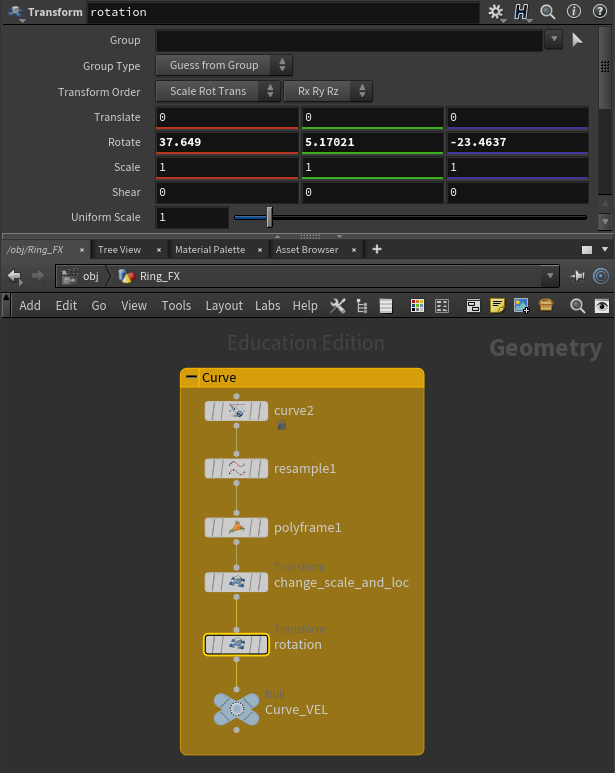
Task: Add a new pane tab
Action: [x=377, y=249]
